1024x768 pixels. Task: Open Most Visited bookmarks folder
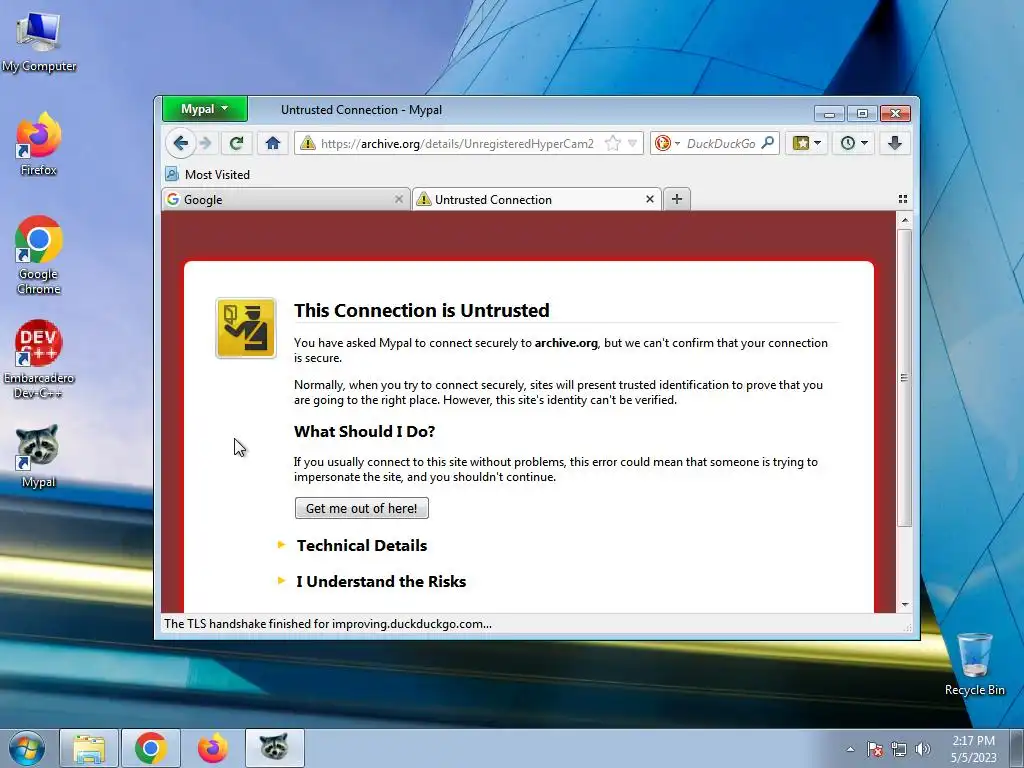coord(207,174)
